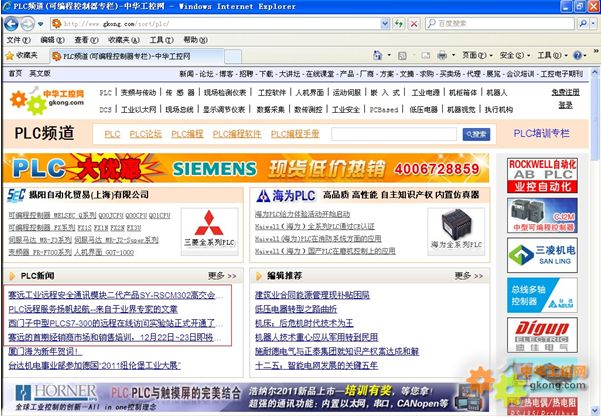Click 更多 in the PLC新闻 section

tap(222, 276)
